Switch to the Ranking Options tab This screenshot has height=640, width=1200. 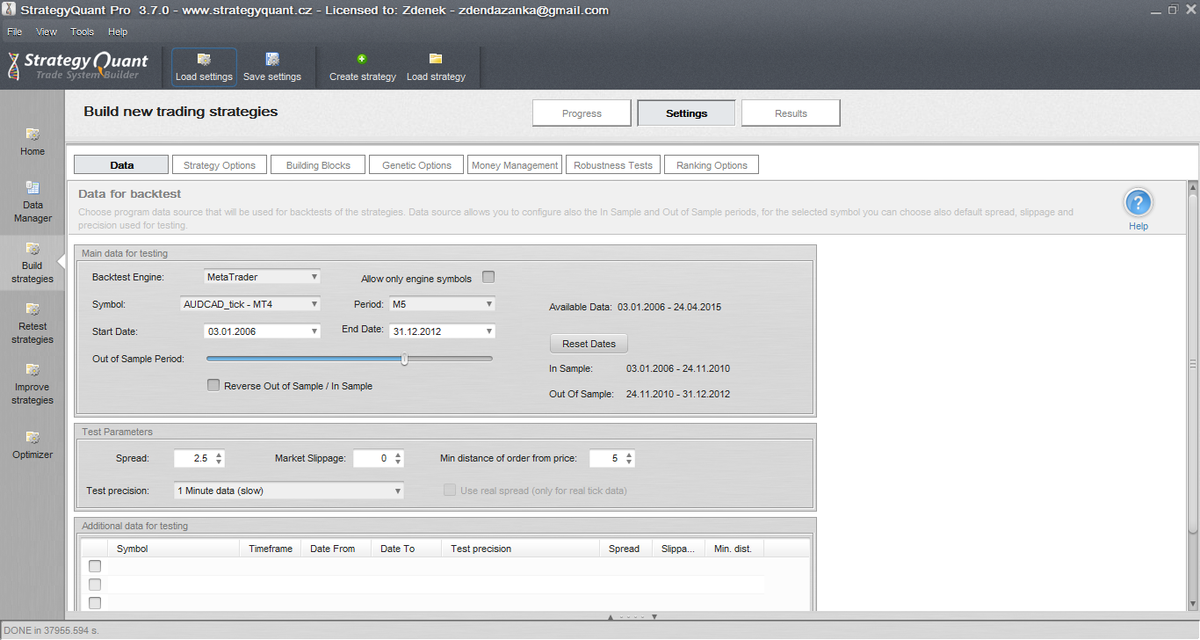pyautogui.click(x=711, y=165)
